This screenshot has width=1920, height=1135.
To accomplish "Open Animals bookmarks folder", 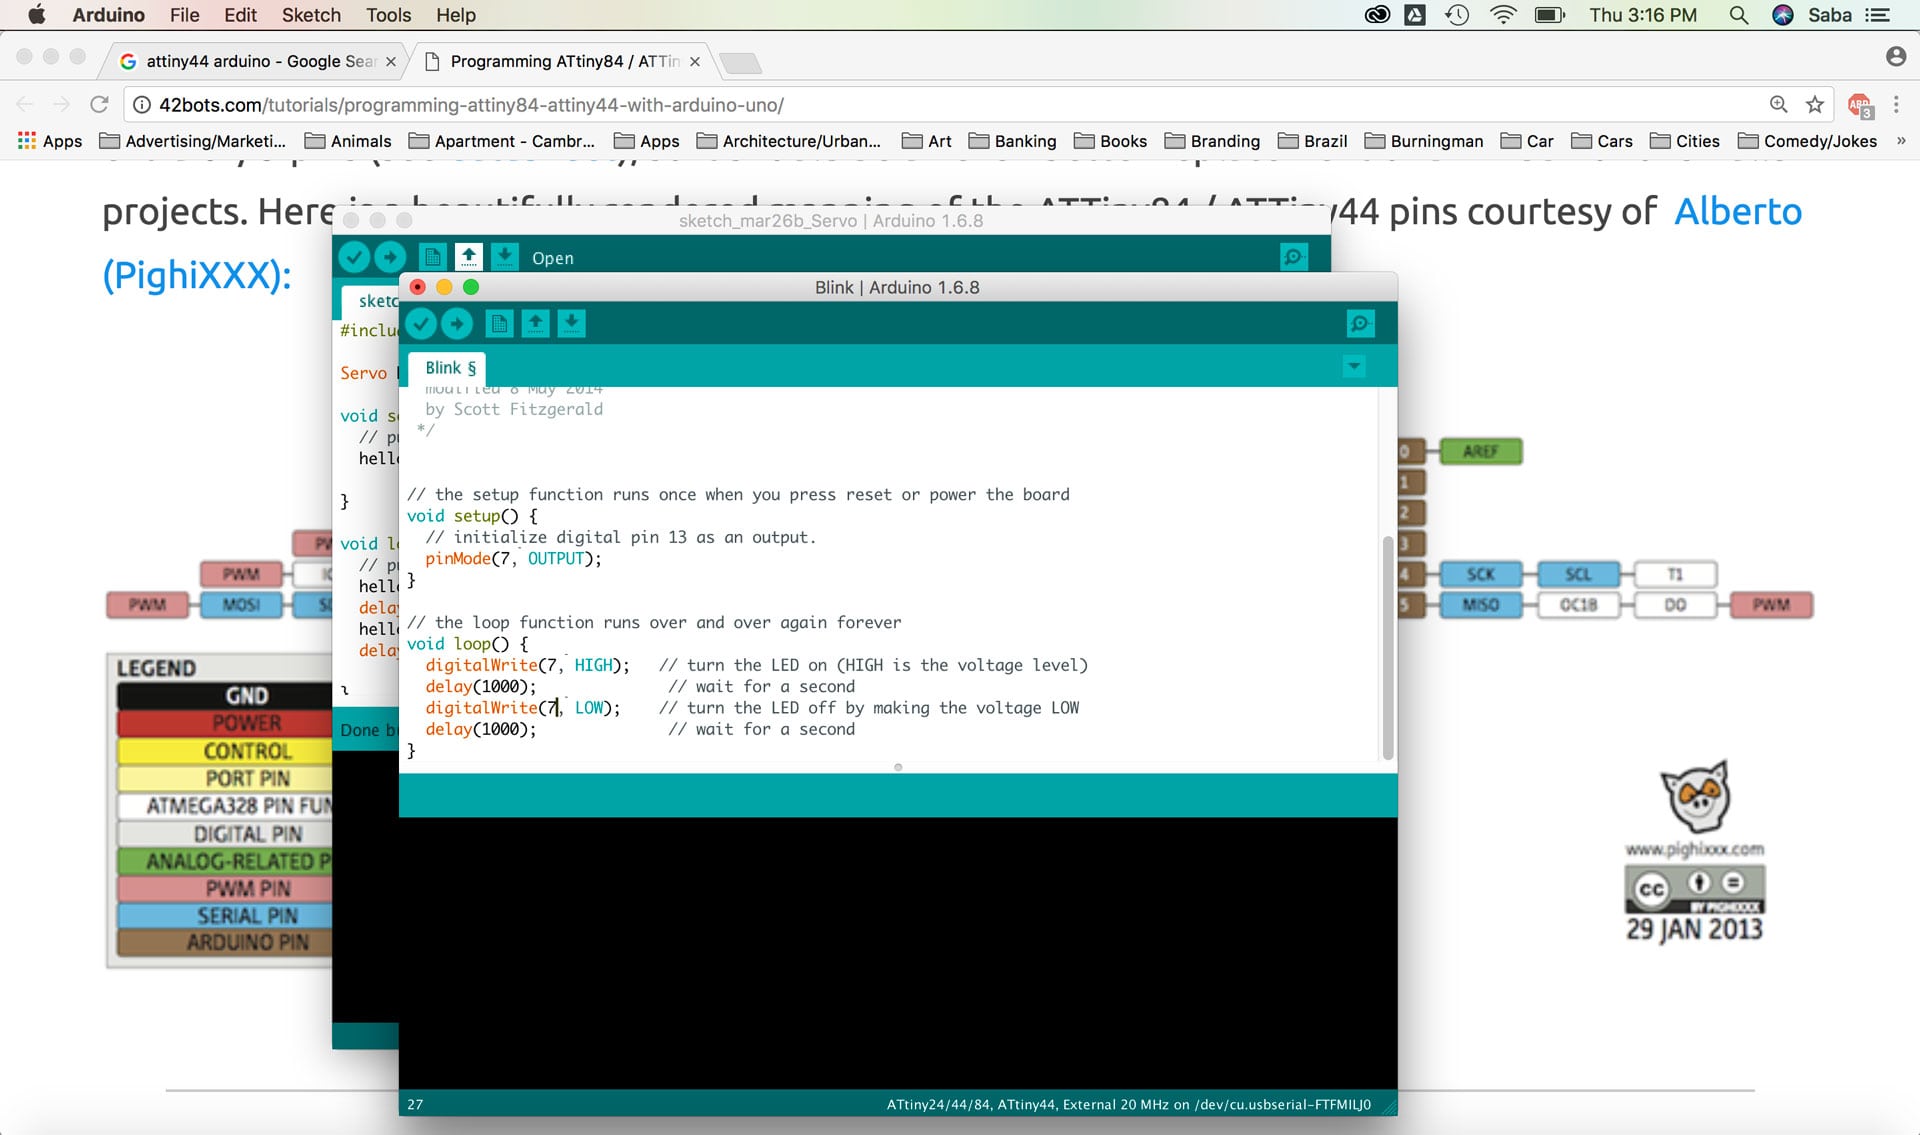I will coord(348,141).
